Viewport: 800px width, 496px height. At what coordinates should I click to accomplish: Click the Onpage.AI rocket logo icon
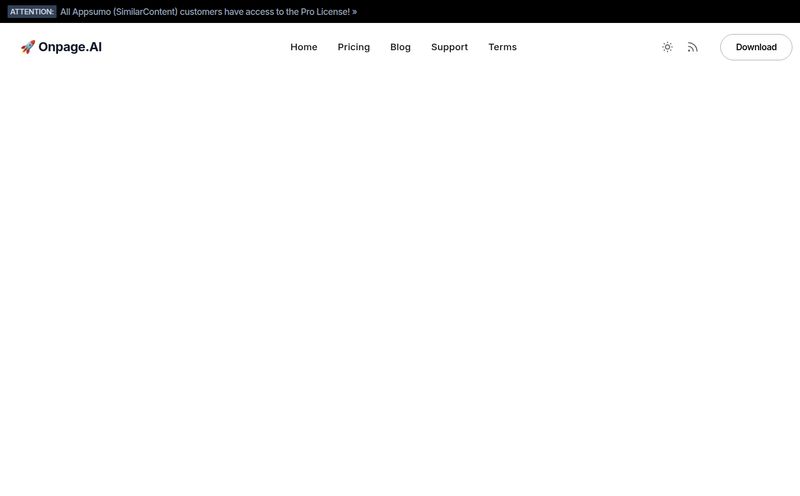tap(28, 47)
